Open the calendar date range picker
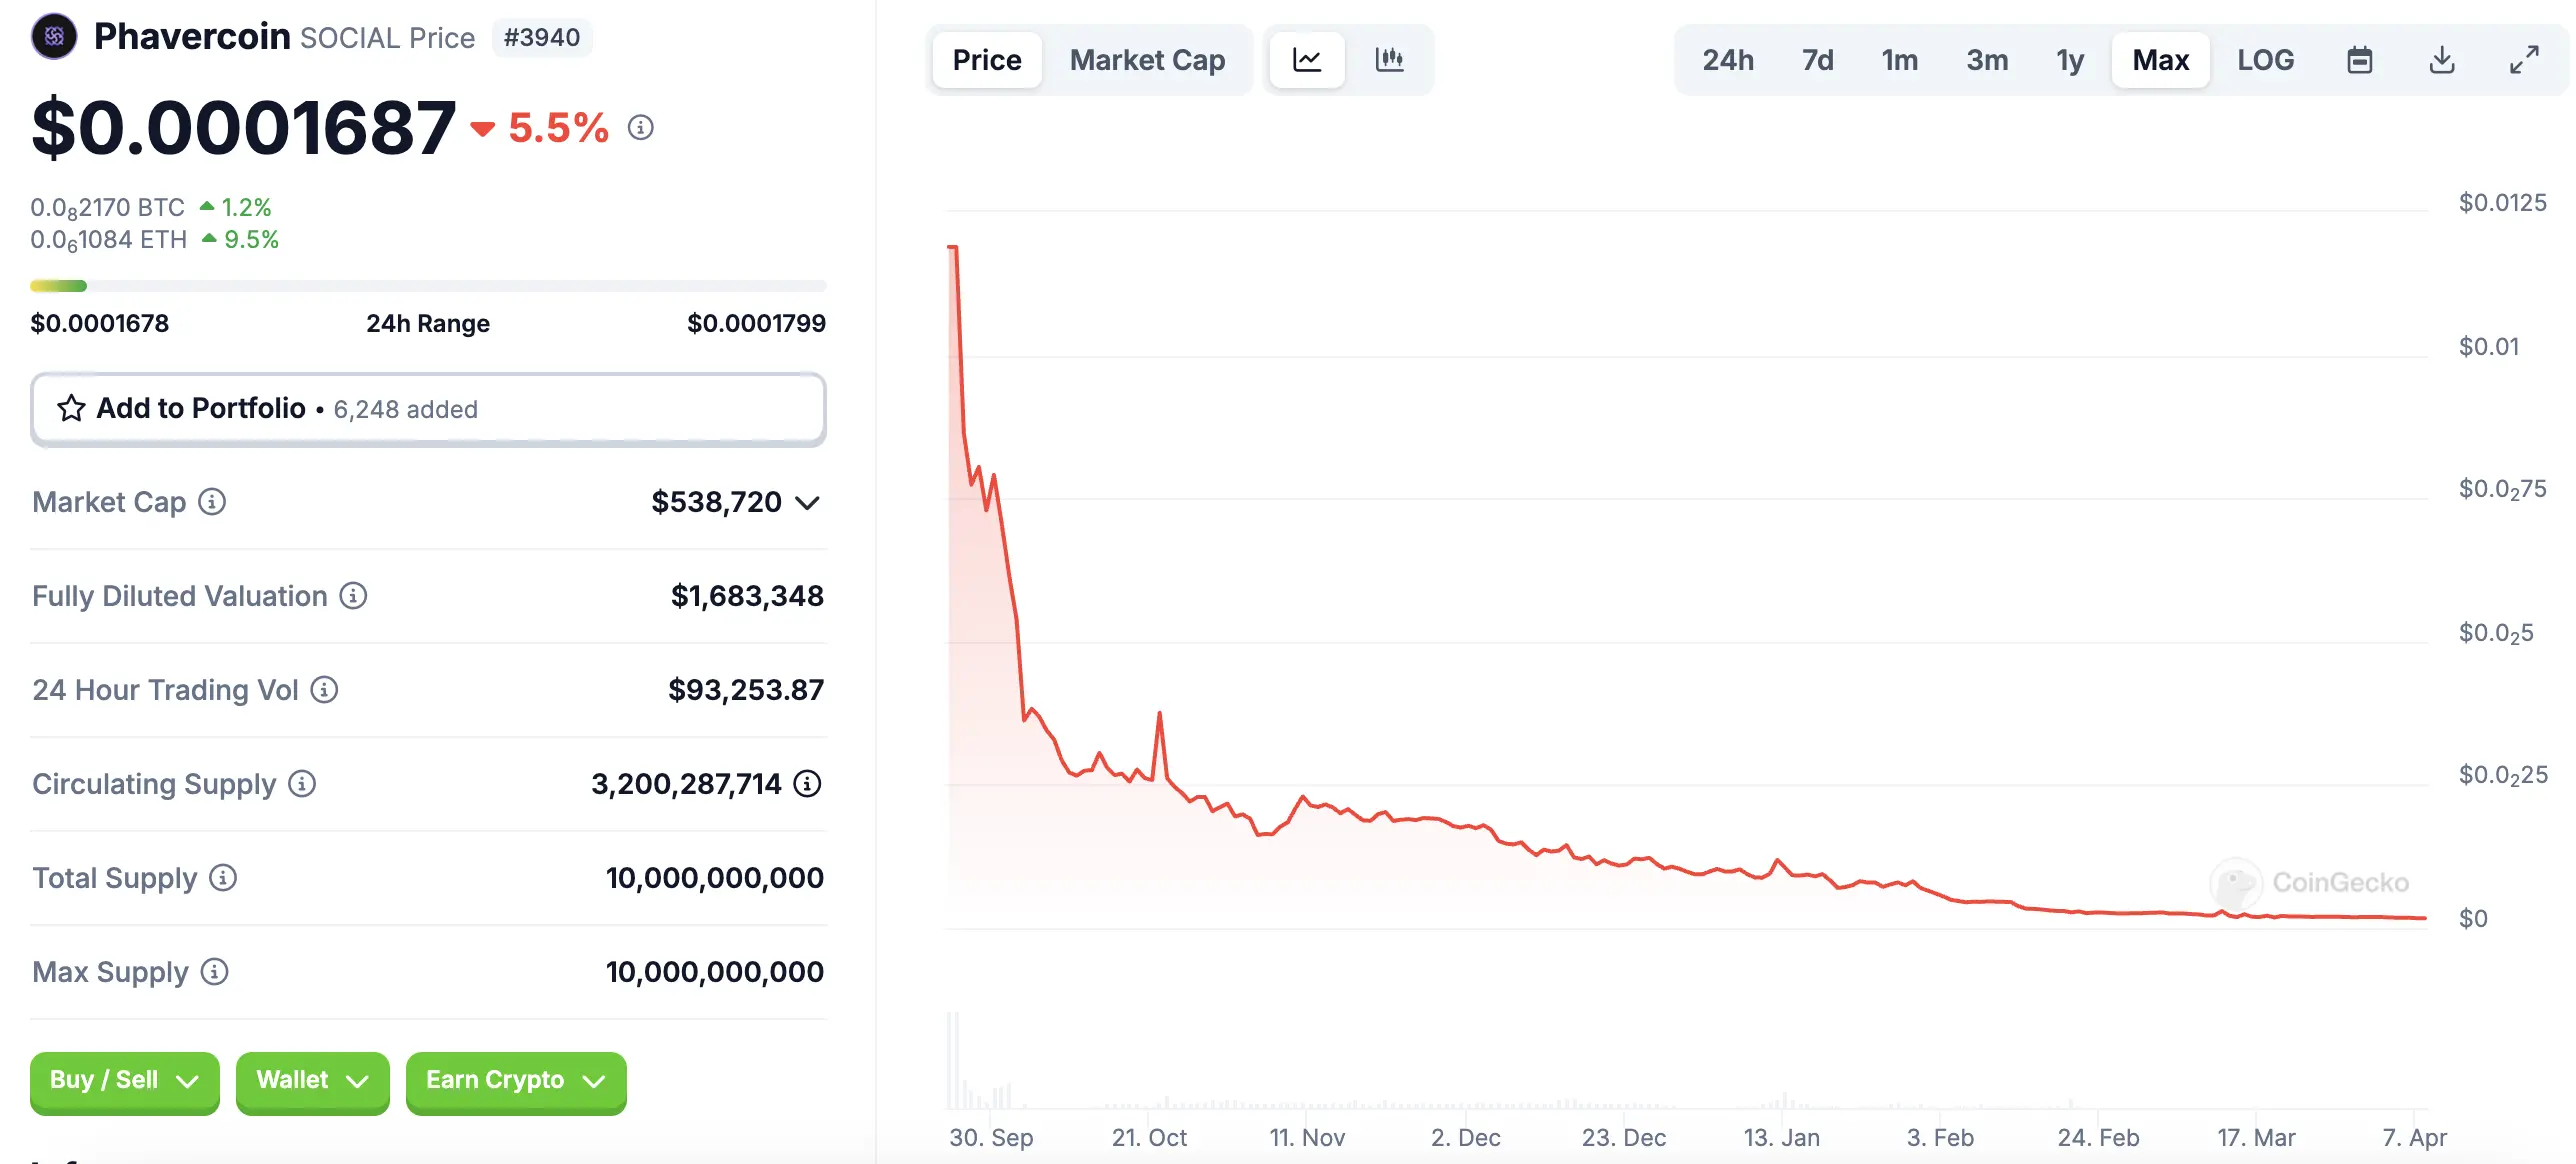The height and width of the screenshot is (1164, 2576). point(2360,60)
